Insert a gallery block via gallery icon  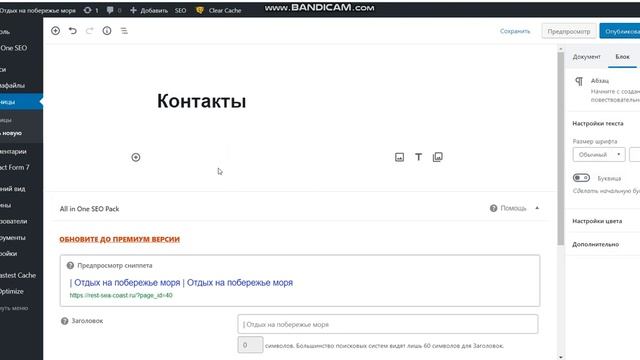(x=438, y=157)
